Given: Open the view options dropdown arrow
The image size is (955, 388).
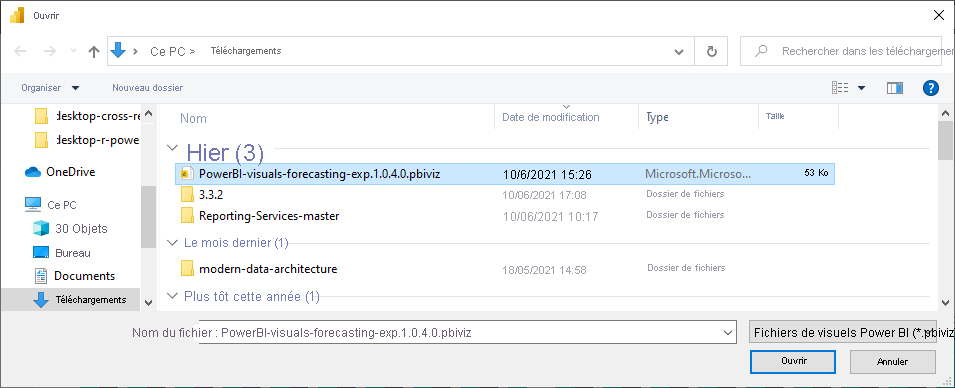Looking at the screenshot, I should tap(861, 88).
